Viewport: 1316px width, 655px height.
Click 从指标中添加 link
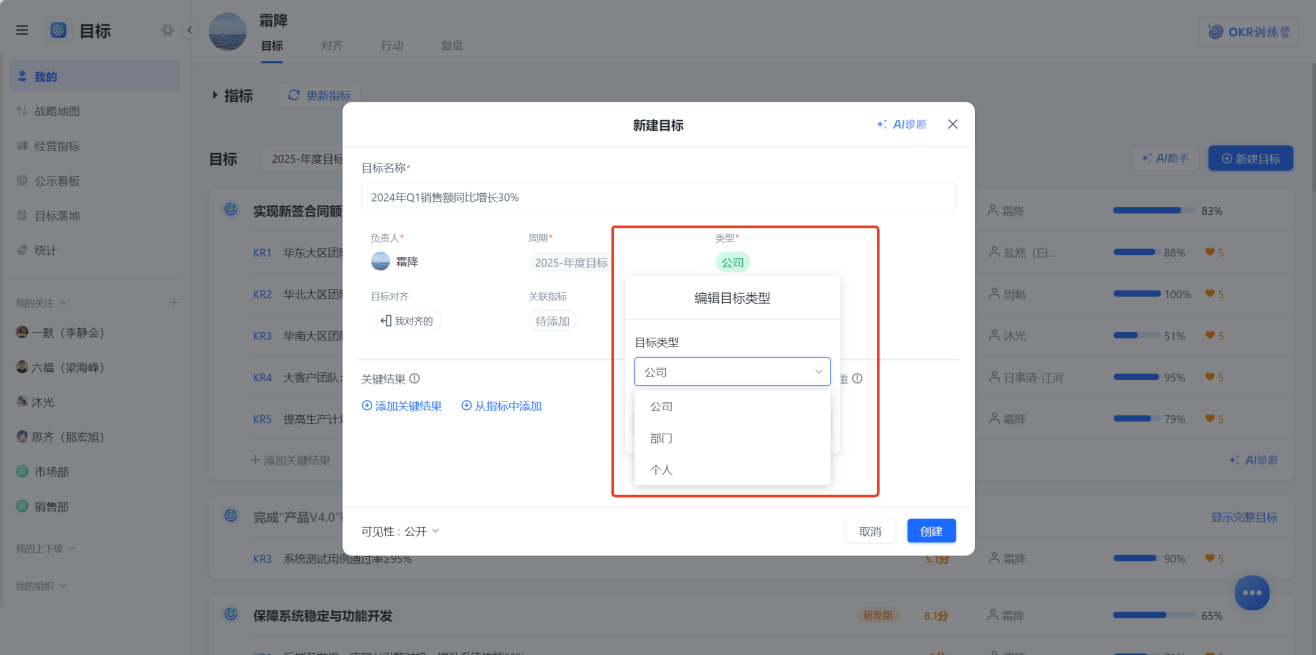coord(501,406)
